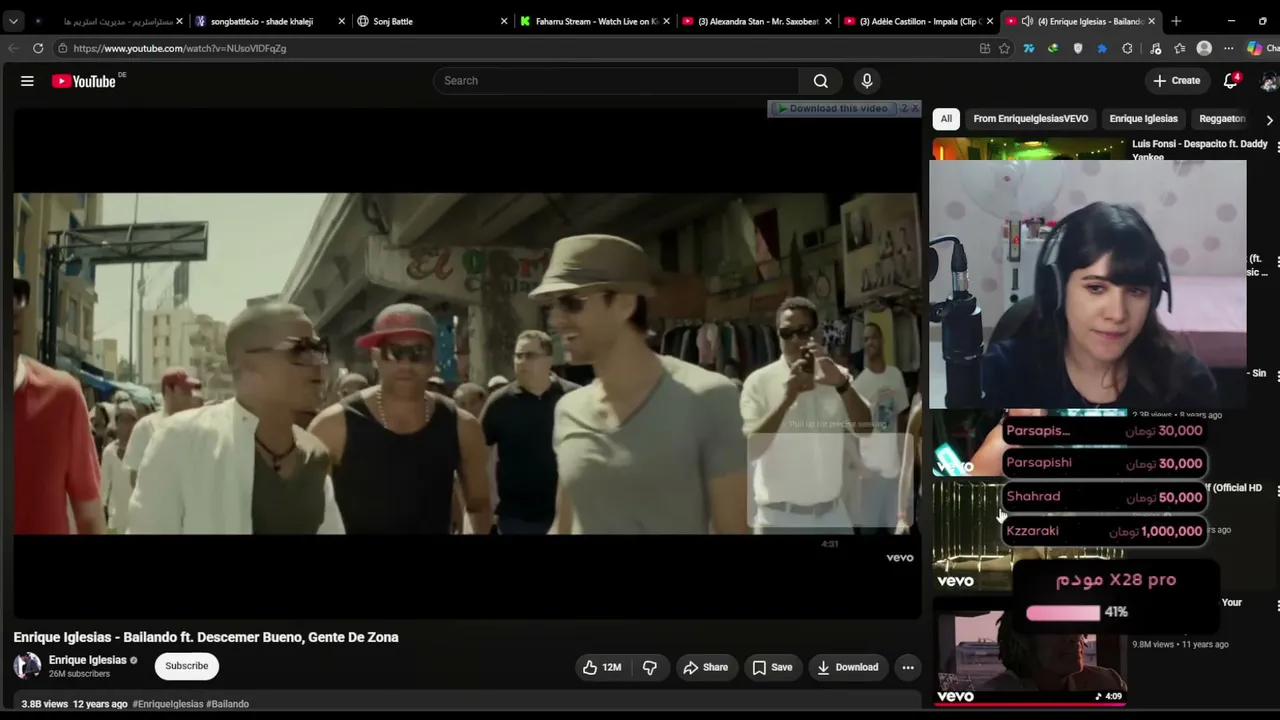Image resolution: width=1280 pixels, height=720 pixels.
Task: Subscribe to Enrique Iglesias channel
Action: click(x=187, y=666)
